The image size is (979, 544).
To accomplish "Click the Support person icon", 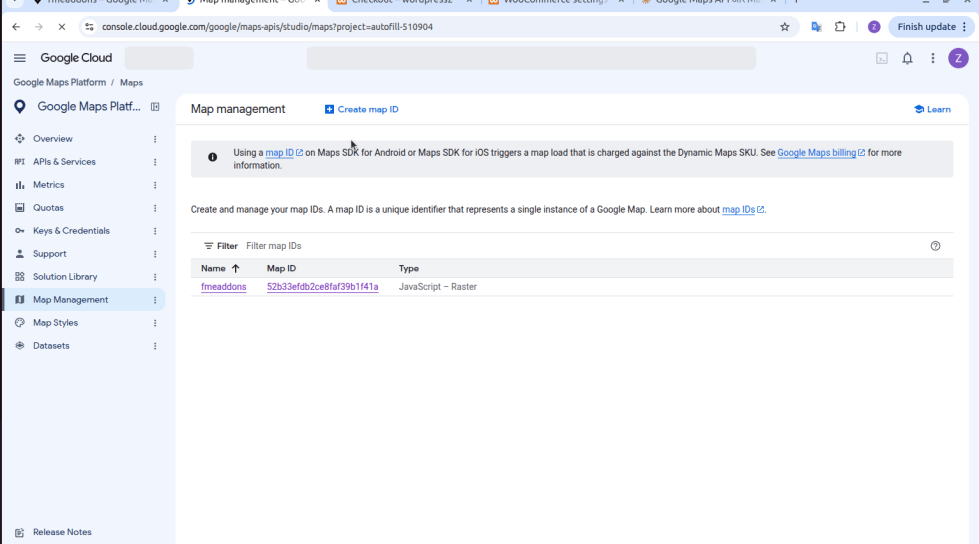I will [x=20, y=254].
